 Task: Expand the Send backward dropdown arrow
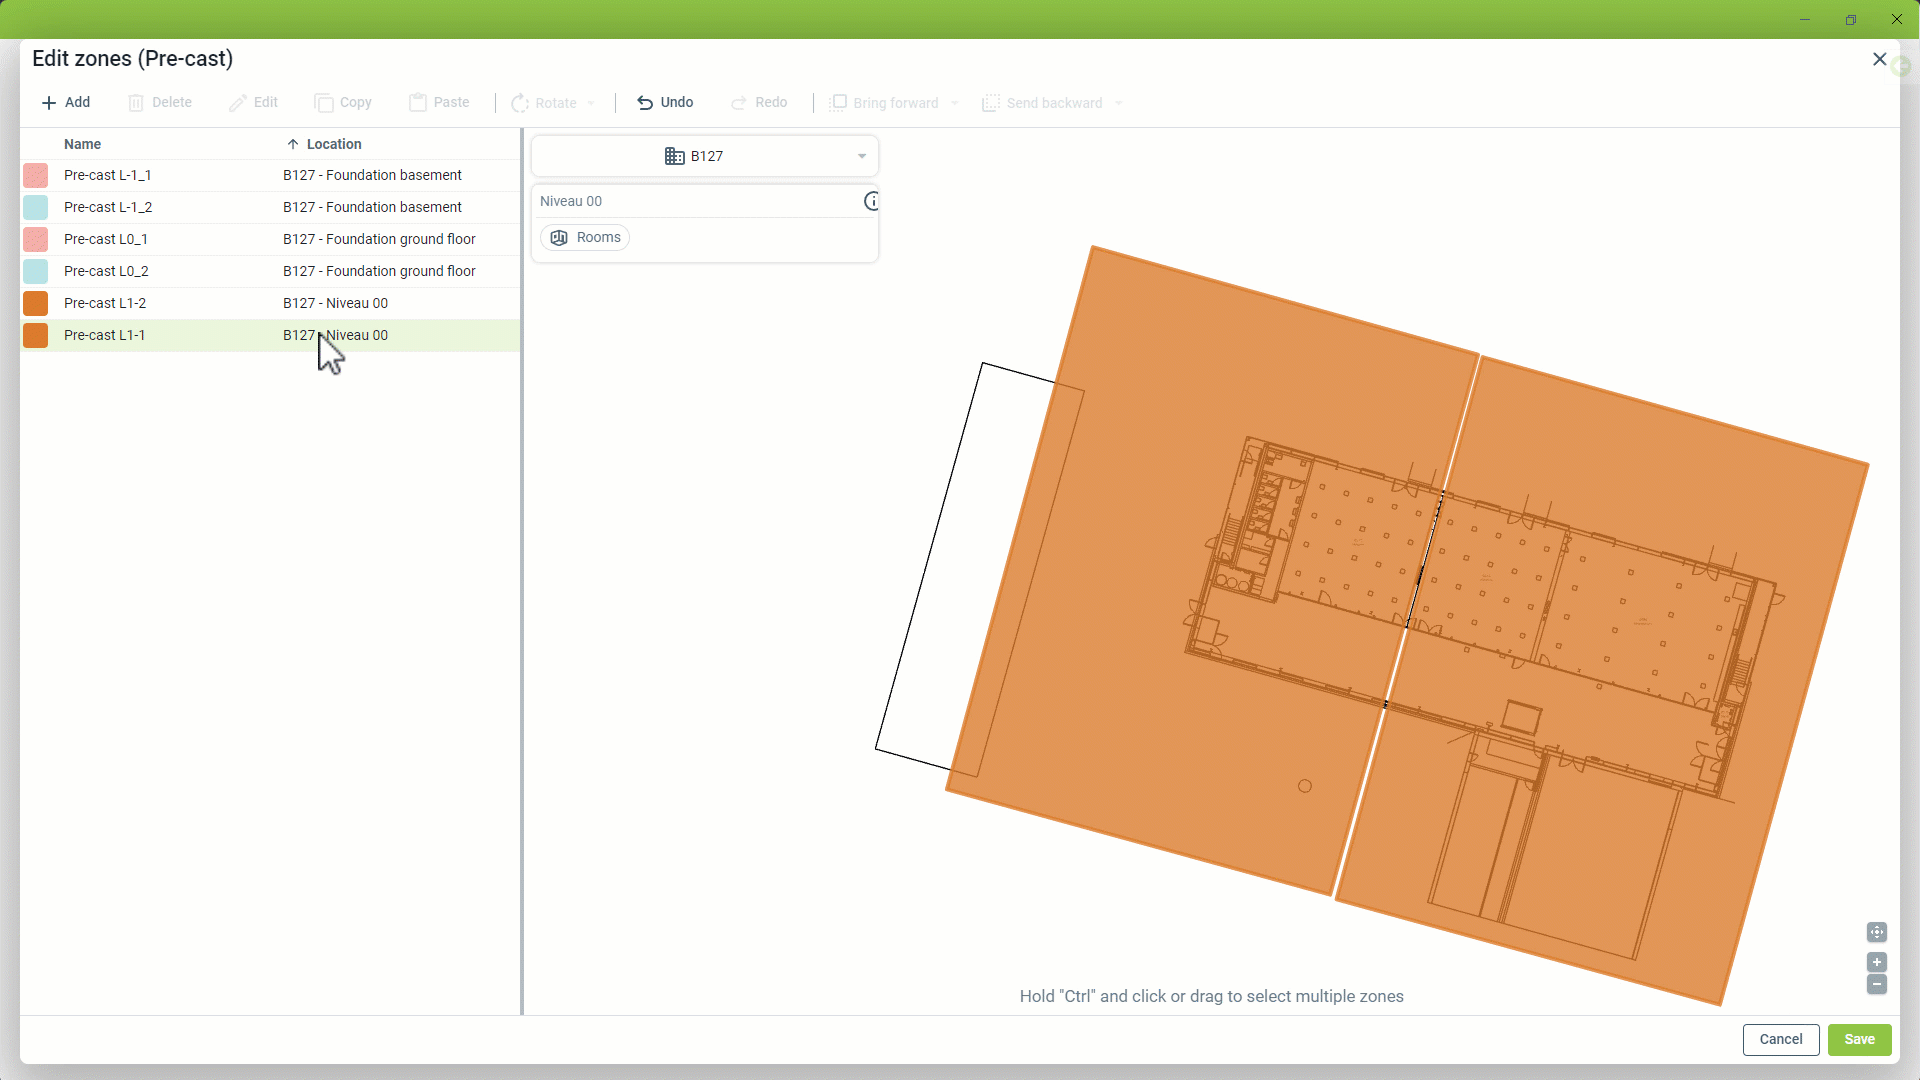[1119, 103]
